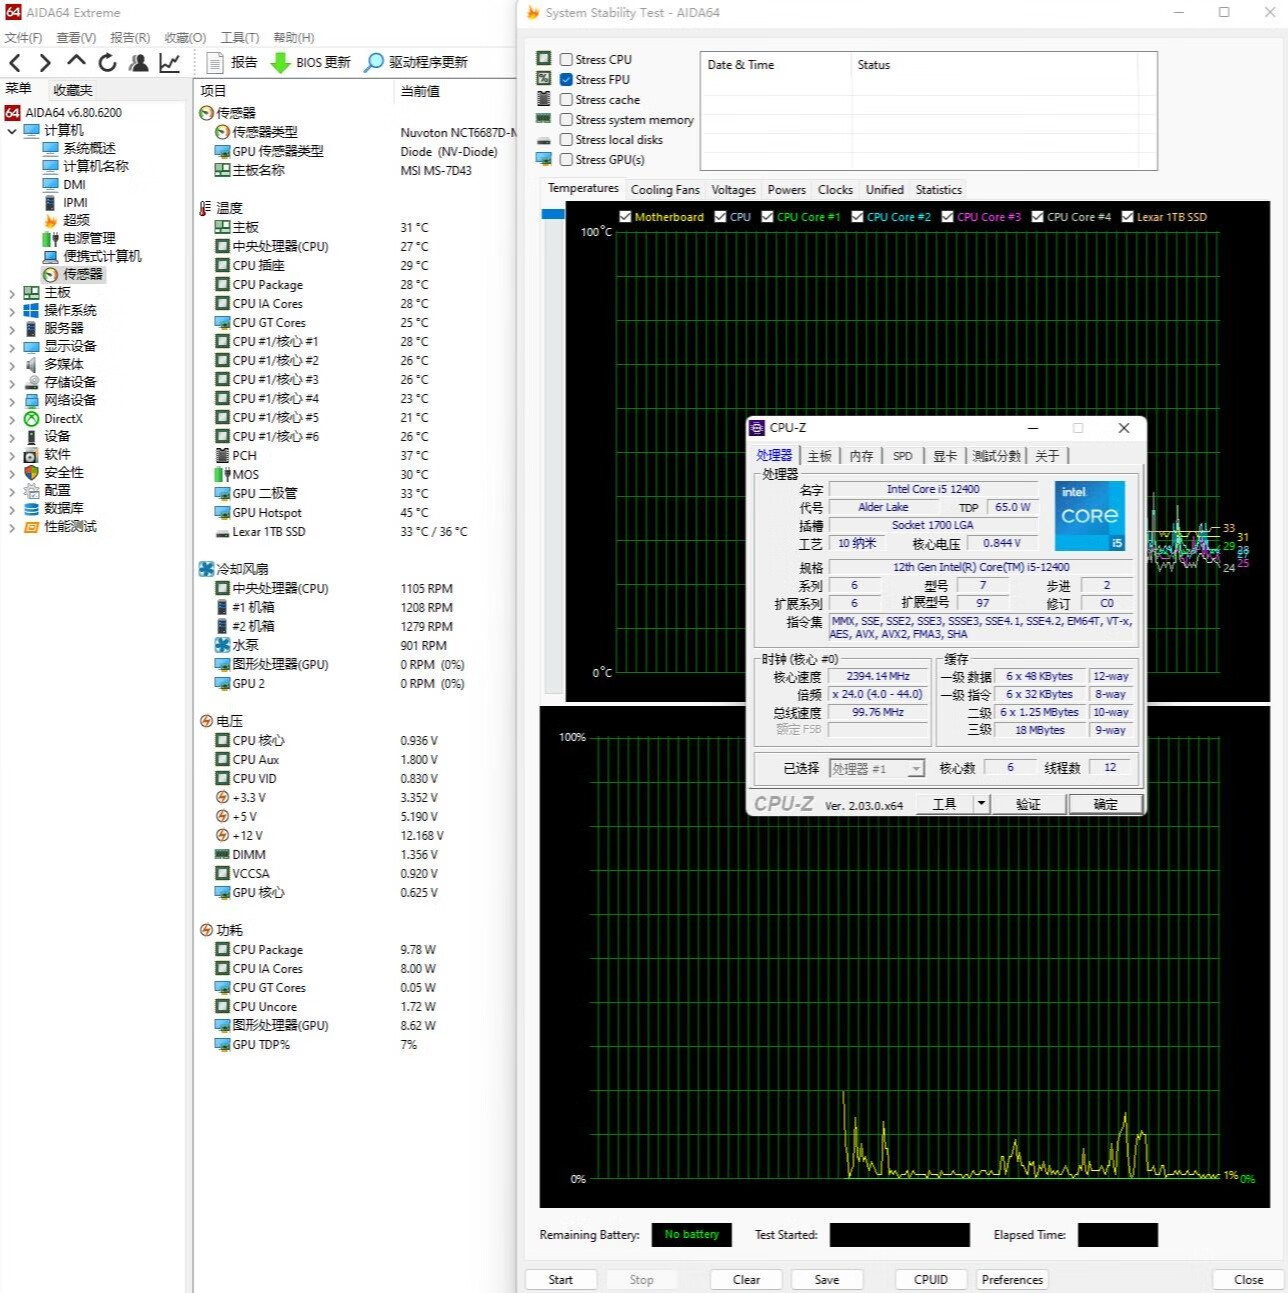
Task: Select 系统概述 in the tree
Action: click(x=79, y=148)
